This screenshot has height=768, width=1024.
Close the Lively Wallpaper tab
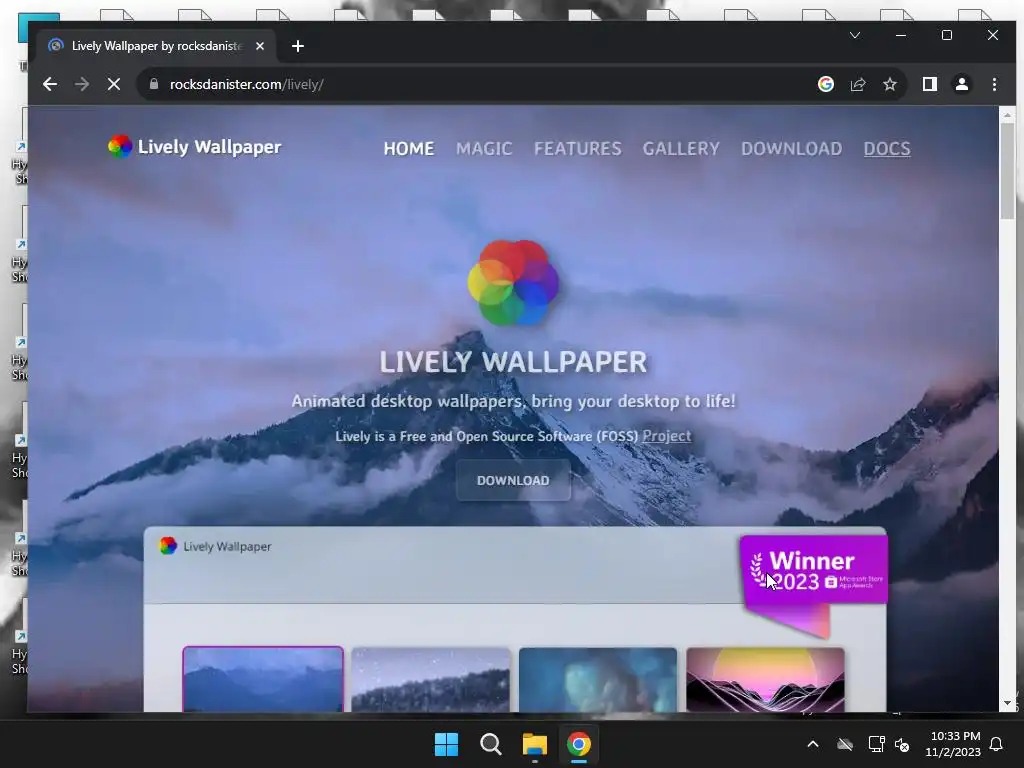[x=260, y=46]
